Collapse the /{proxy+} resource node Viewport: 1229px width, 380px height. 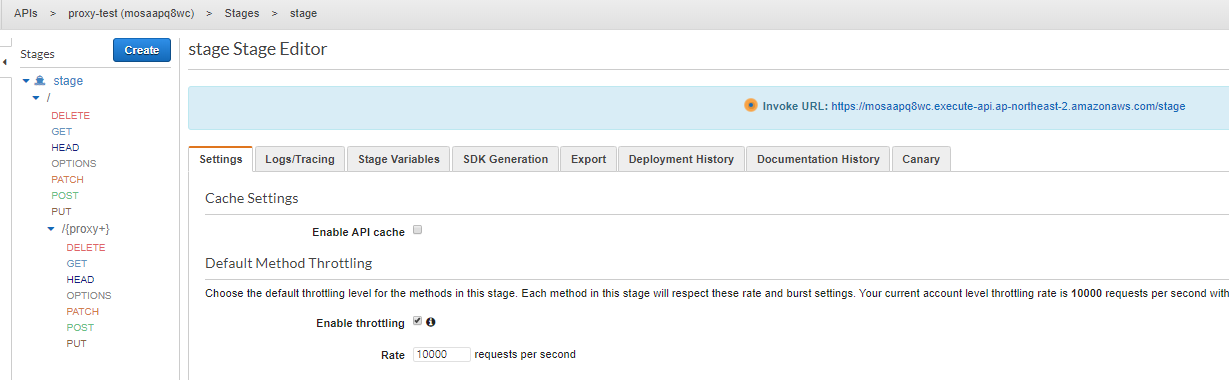(x=51, y=229)
